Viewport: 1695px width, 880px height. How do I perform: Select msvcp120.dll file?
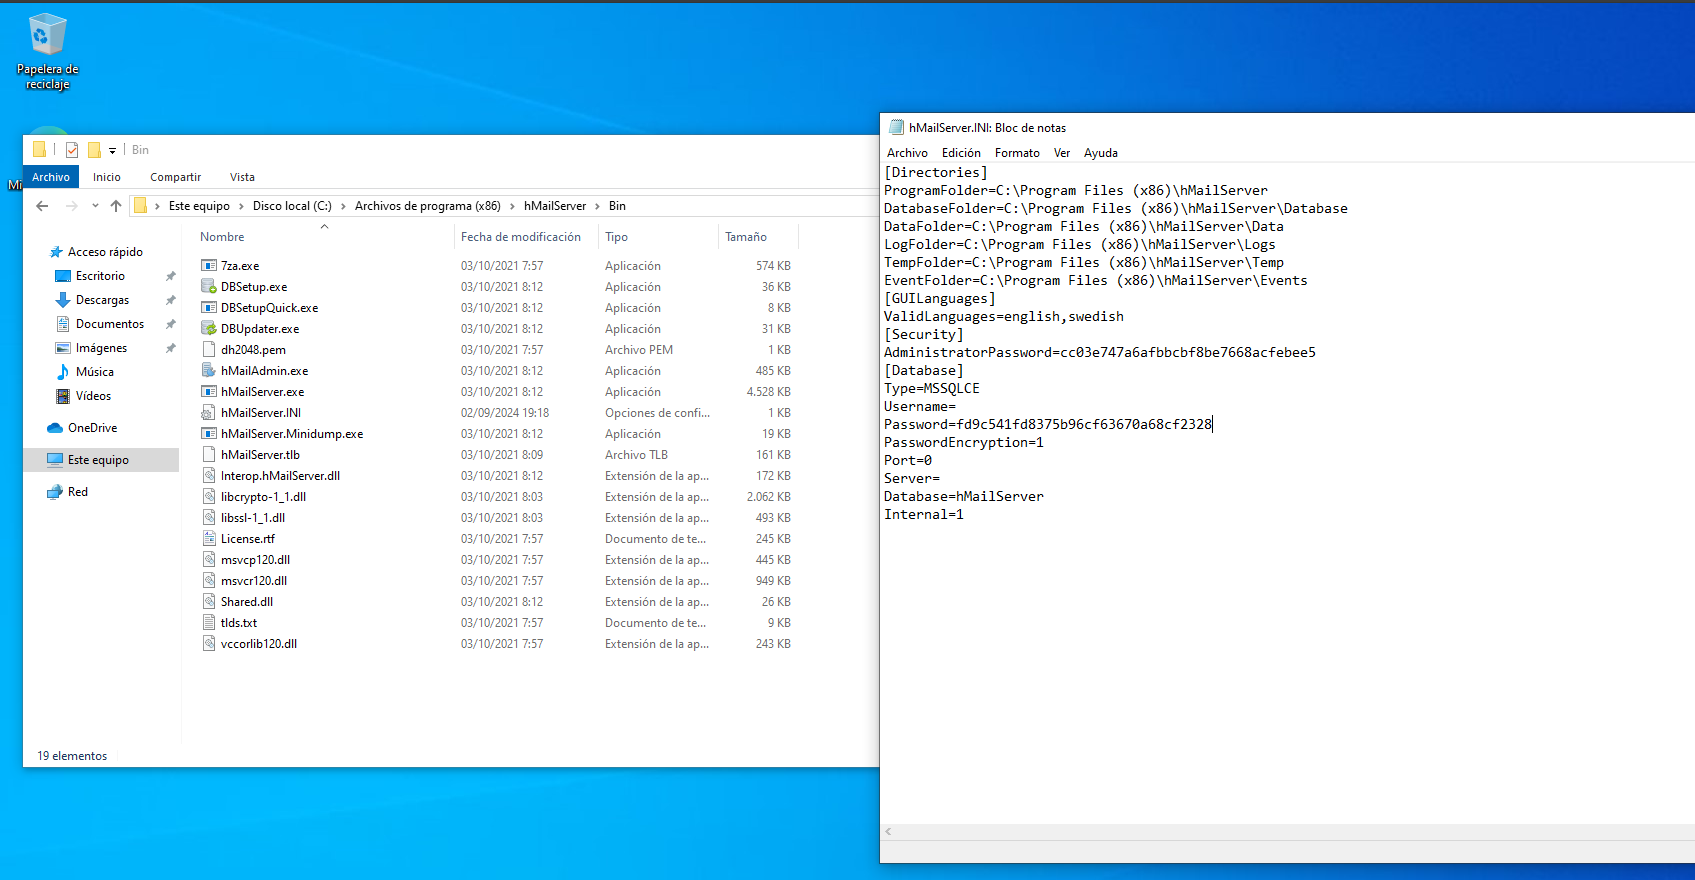point(255,560)
